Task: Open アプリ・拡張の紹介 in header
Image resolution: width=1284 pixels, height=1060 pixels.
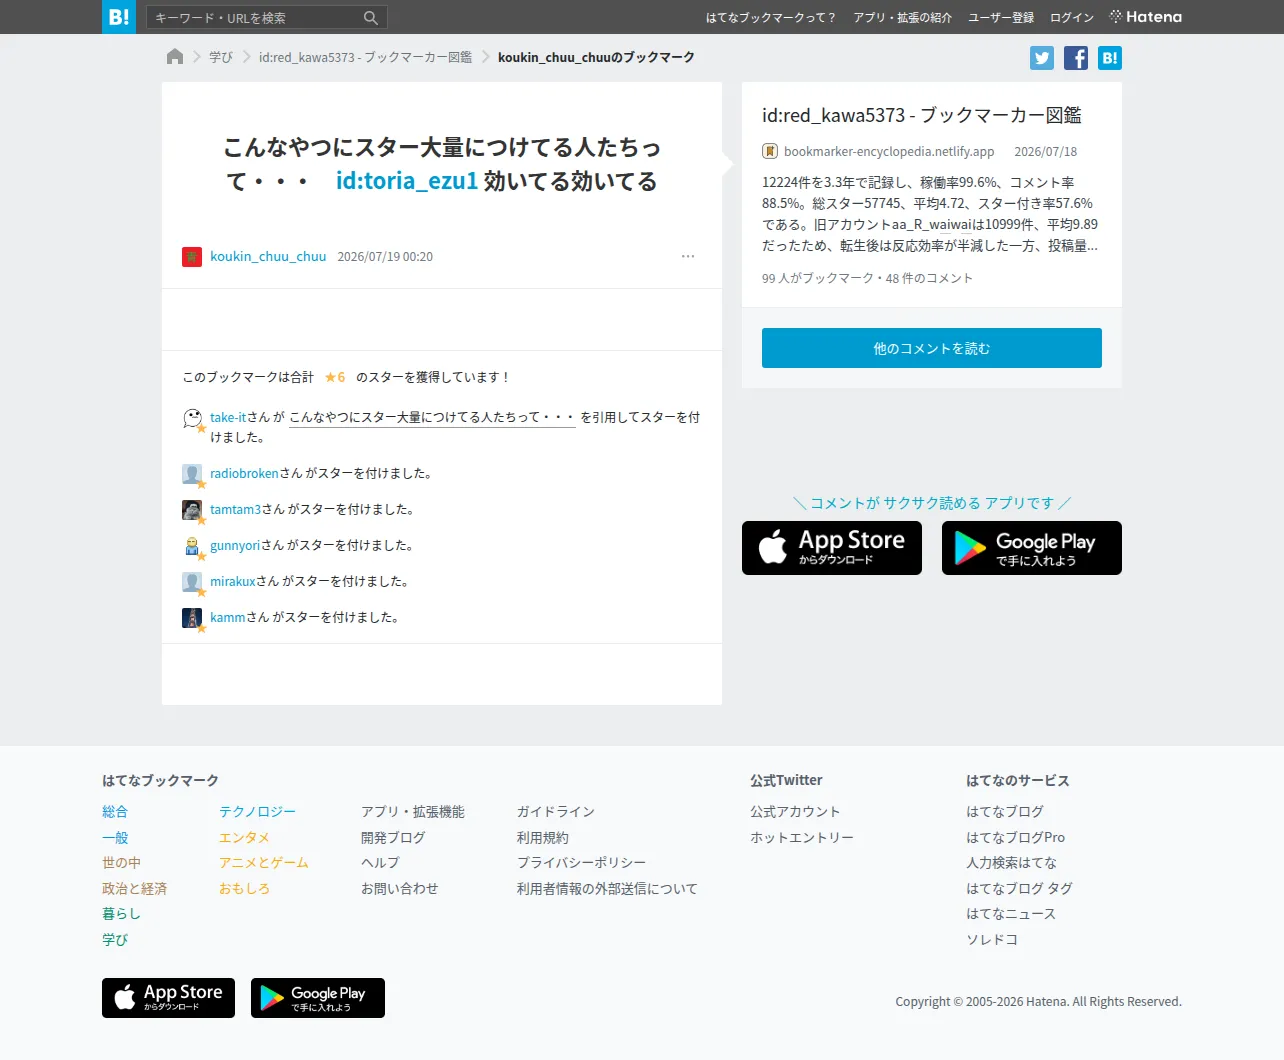Action: (x=903, y=18)
